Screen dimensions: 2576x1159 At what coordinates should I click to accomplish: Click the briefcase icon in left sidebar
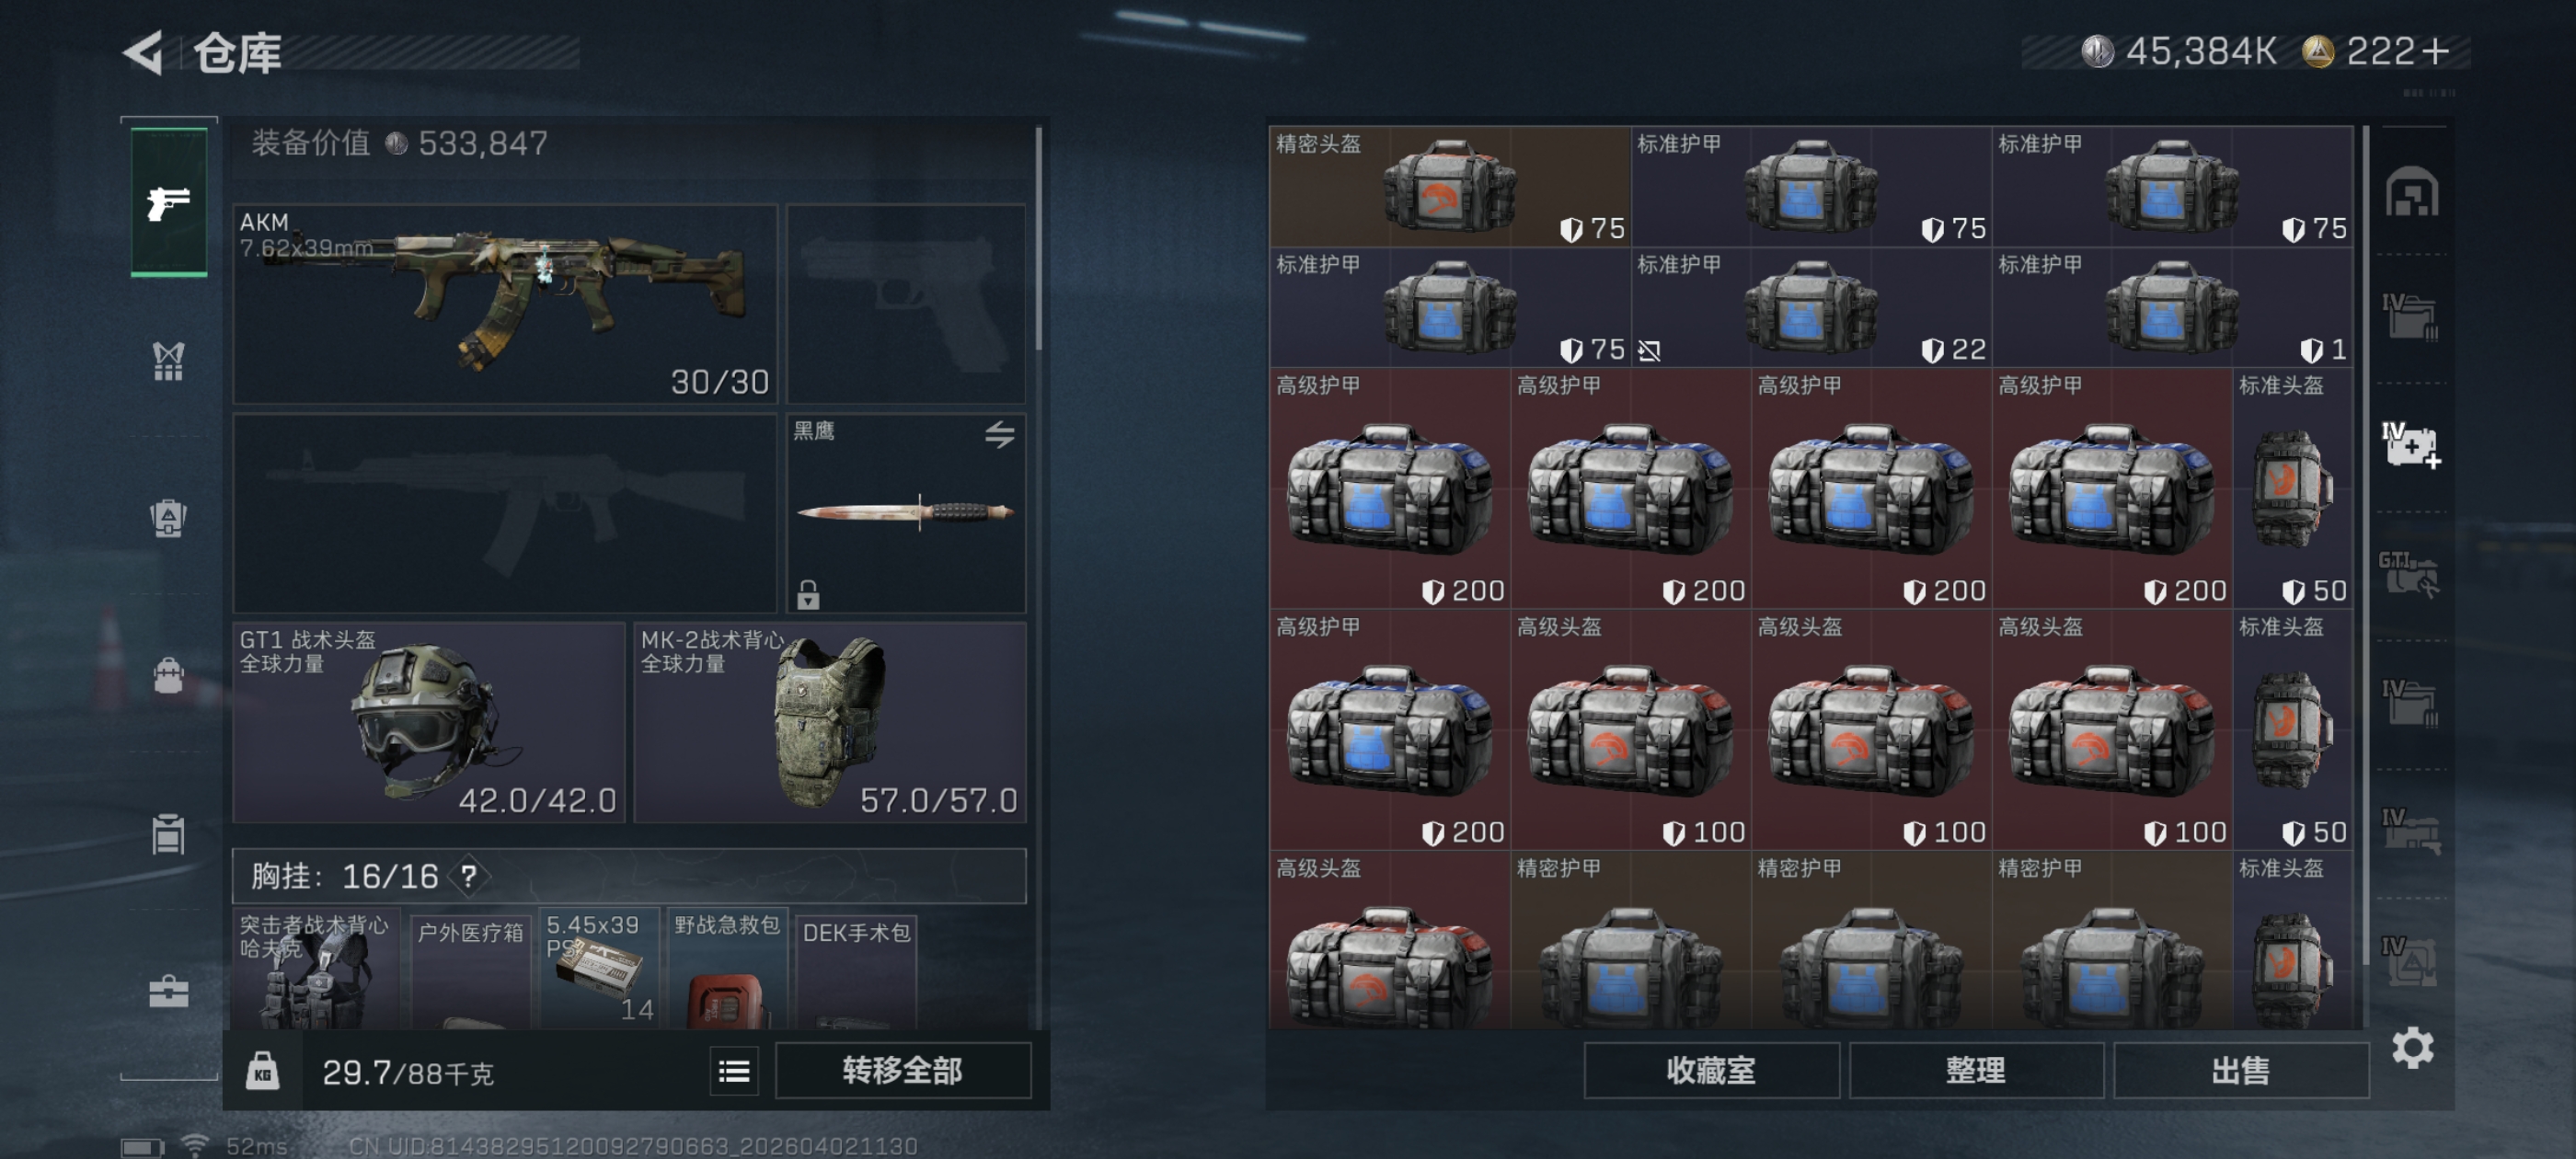(168, 991)
